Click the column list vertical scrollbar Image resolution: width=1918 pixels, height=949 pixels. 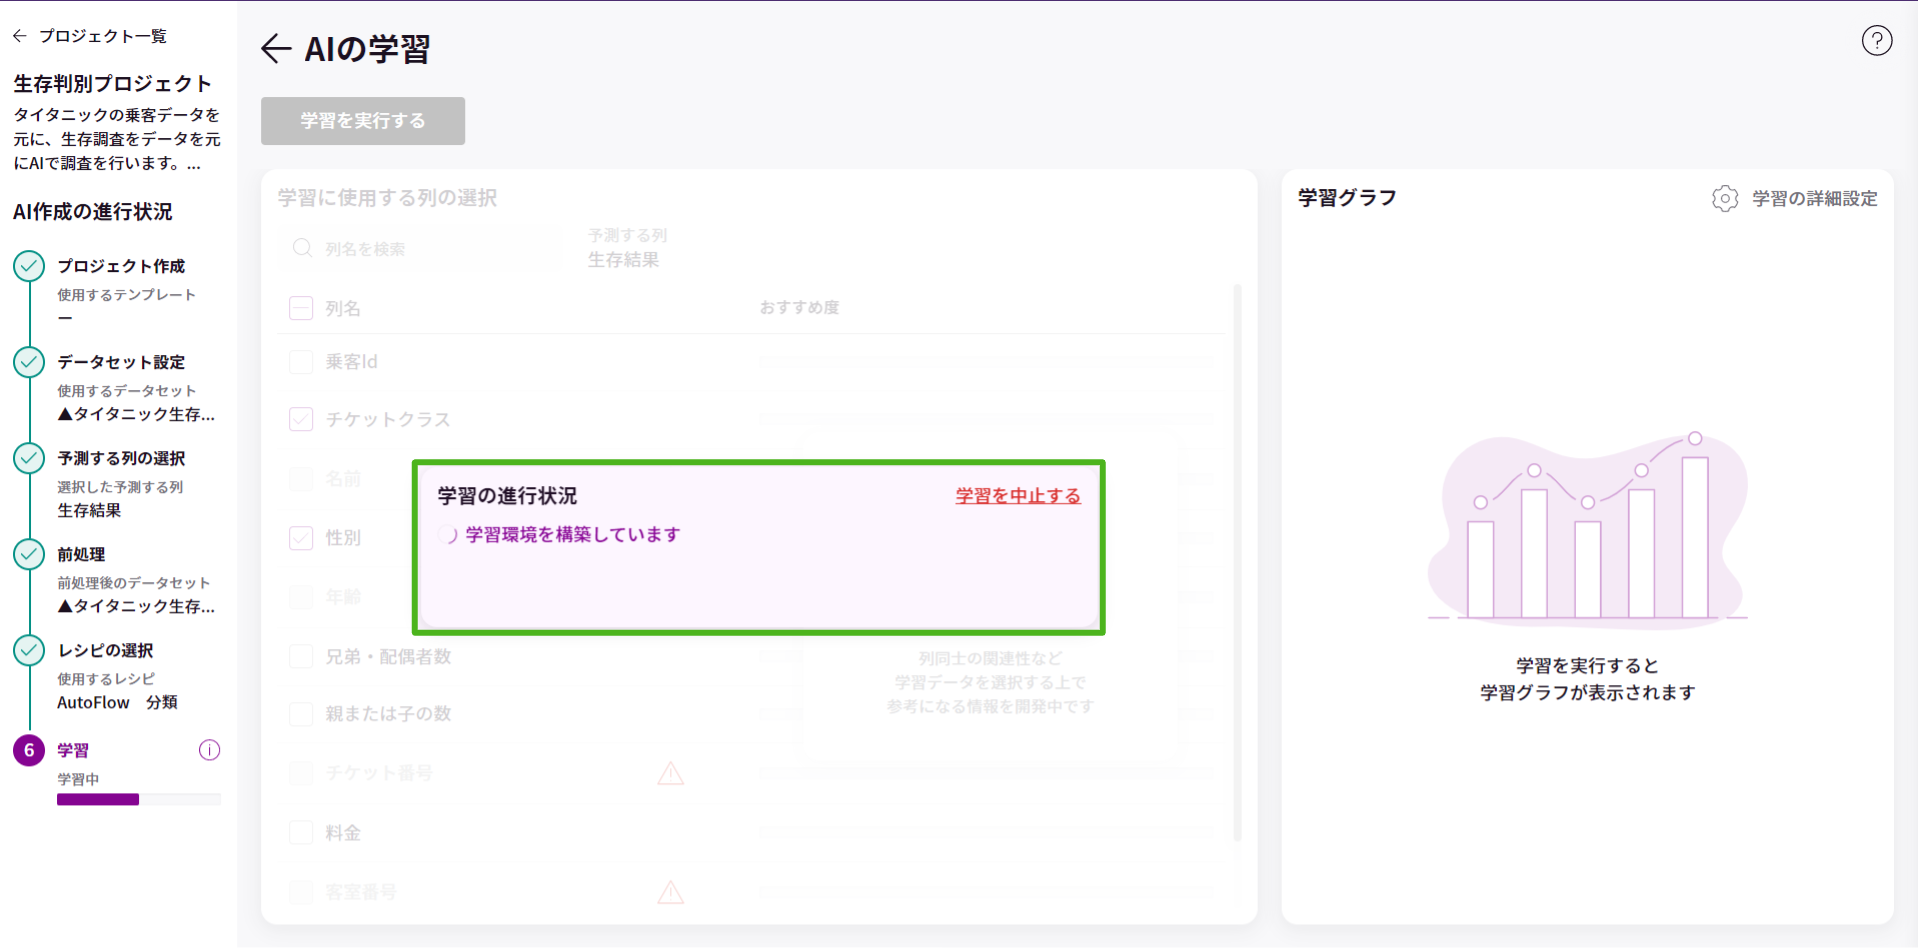coord(1238,563)
